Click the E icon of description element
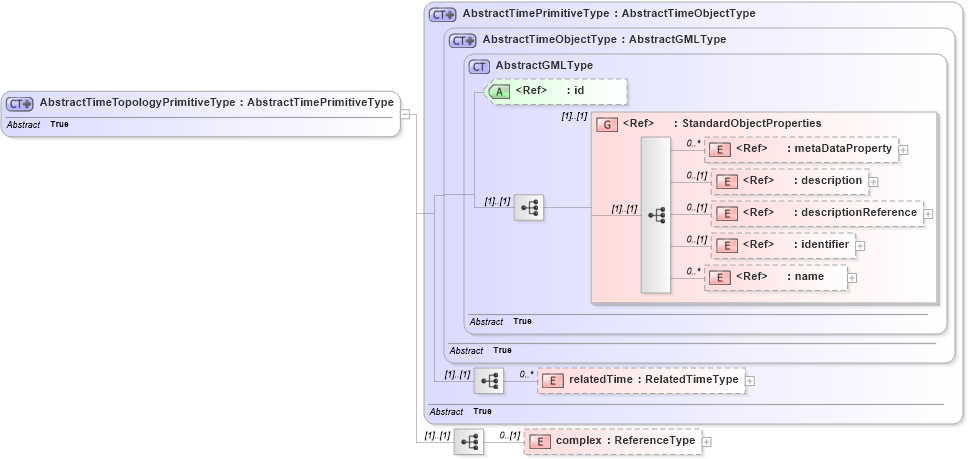 pyautogui.click(x=727, y=182)
